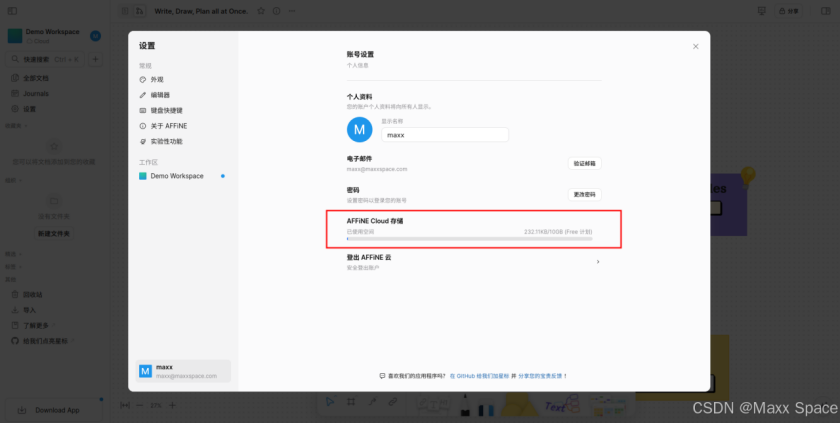Viewport: 840px width, 423px height.
Task: Click the user avatar M in left sidebar
Action: (95, 36)
